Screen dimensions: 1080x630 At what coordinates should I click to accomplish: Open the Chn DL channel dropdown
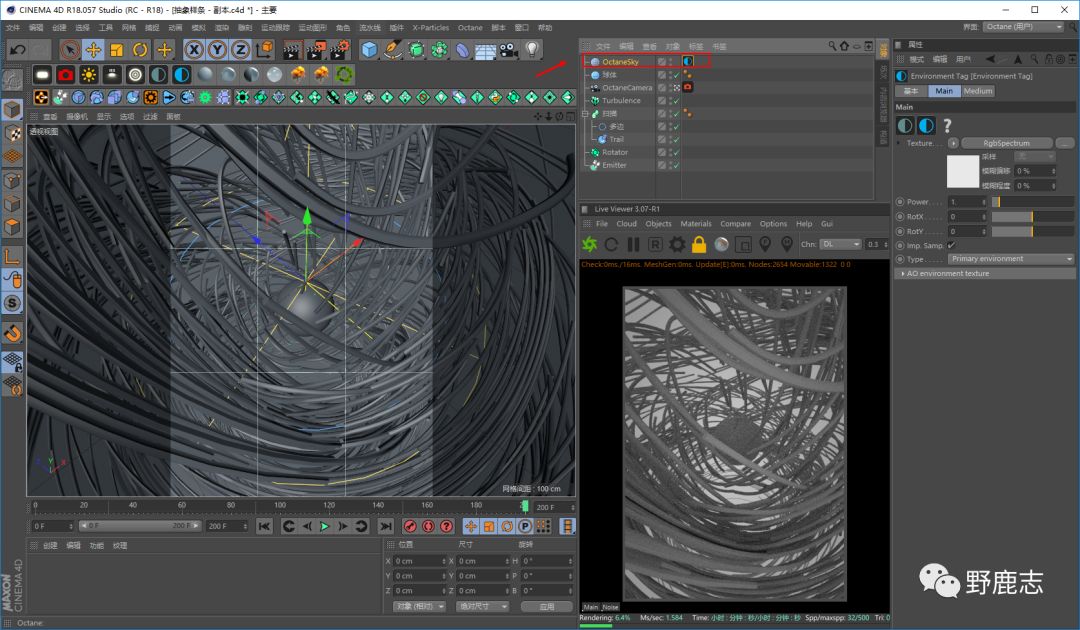[x=840, y=244]
